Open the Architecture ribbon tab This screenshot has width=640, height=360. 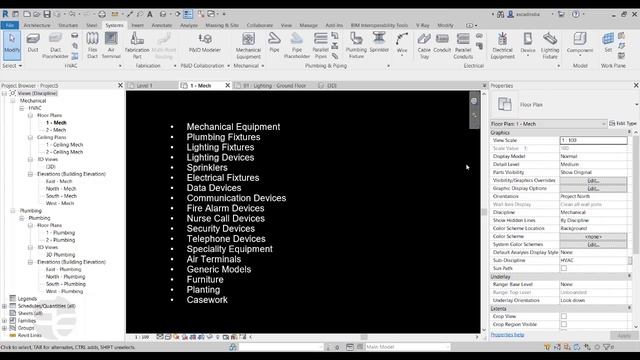tap(37, 25)
